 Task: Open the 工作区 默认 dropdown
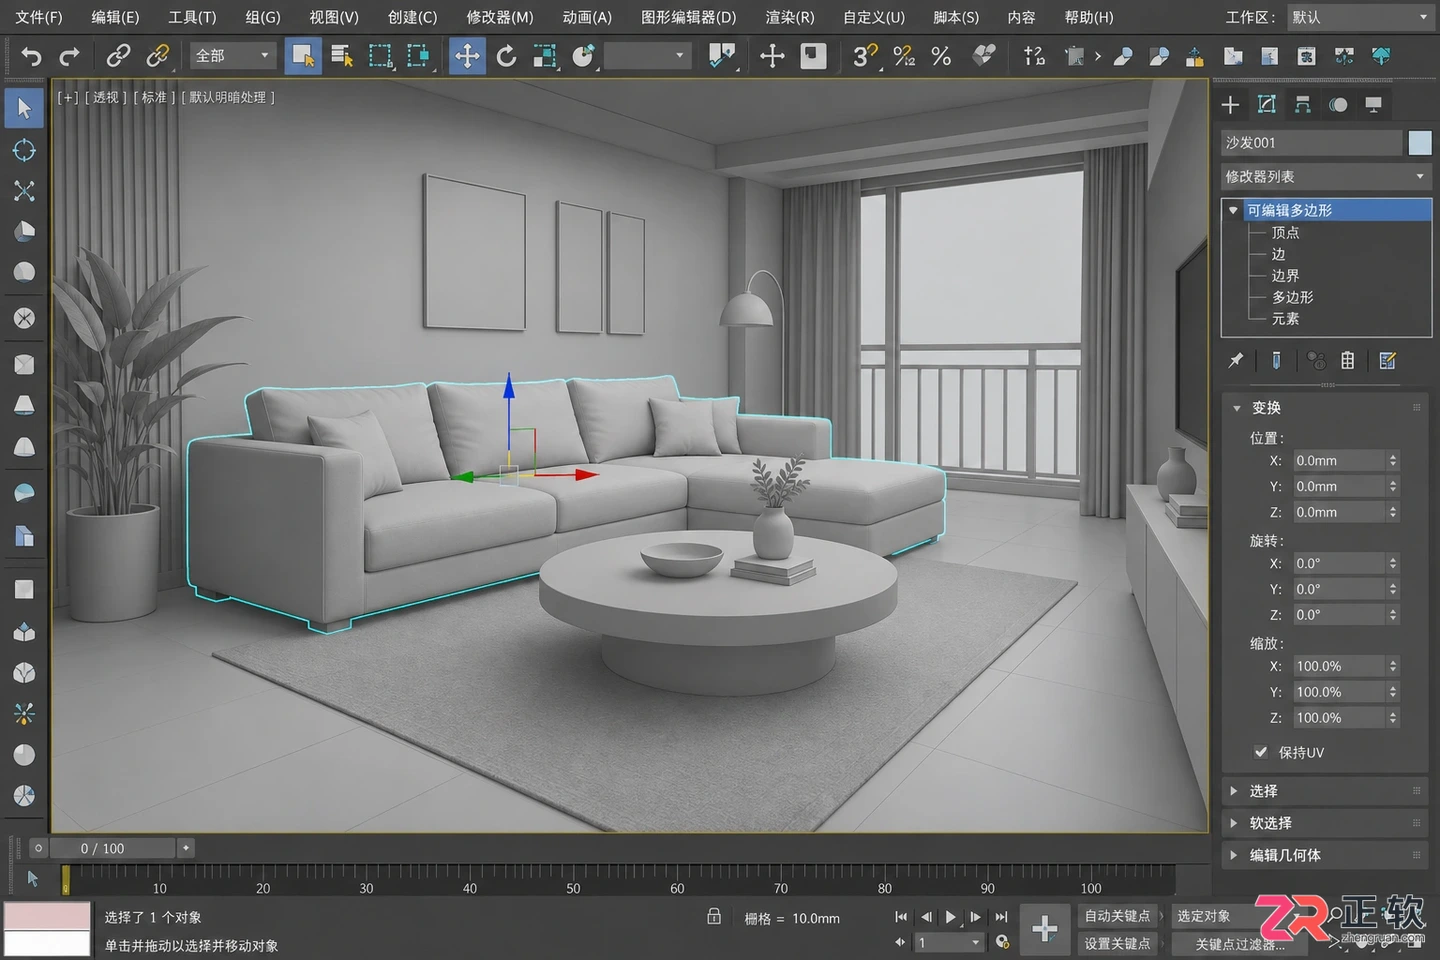(1360, 17)
